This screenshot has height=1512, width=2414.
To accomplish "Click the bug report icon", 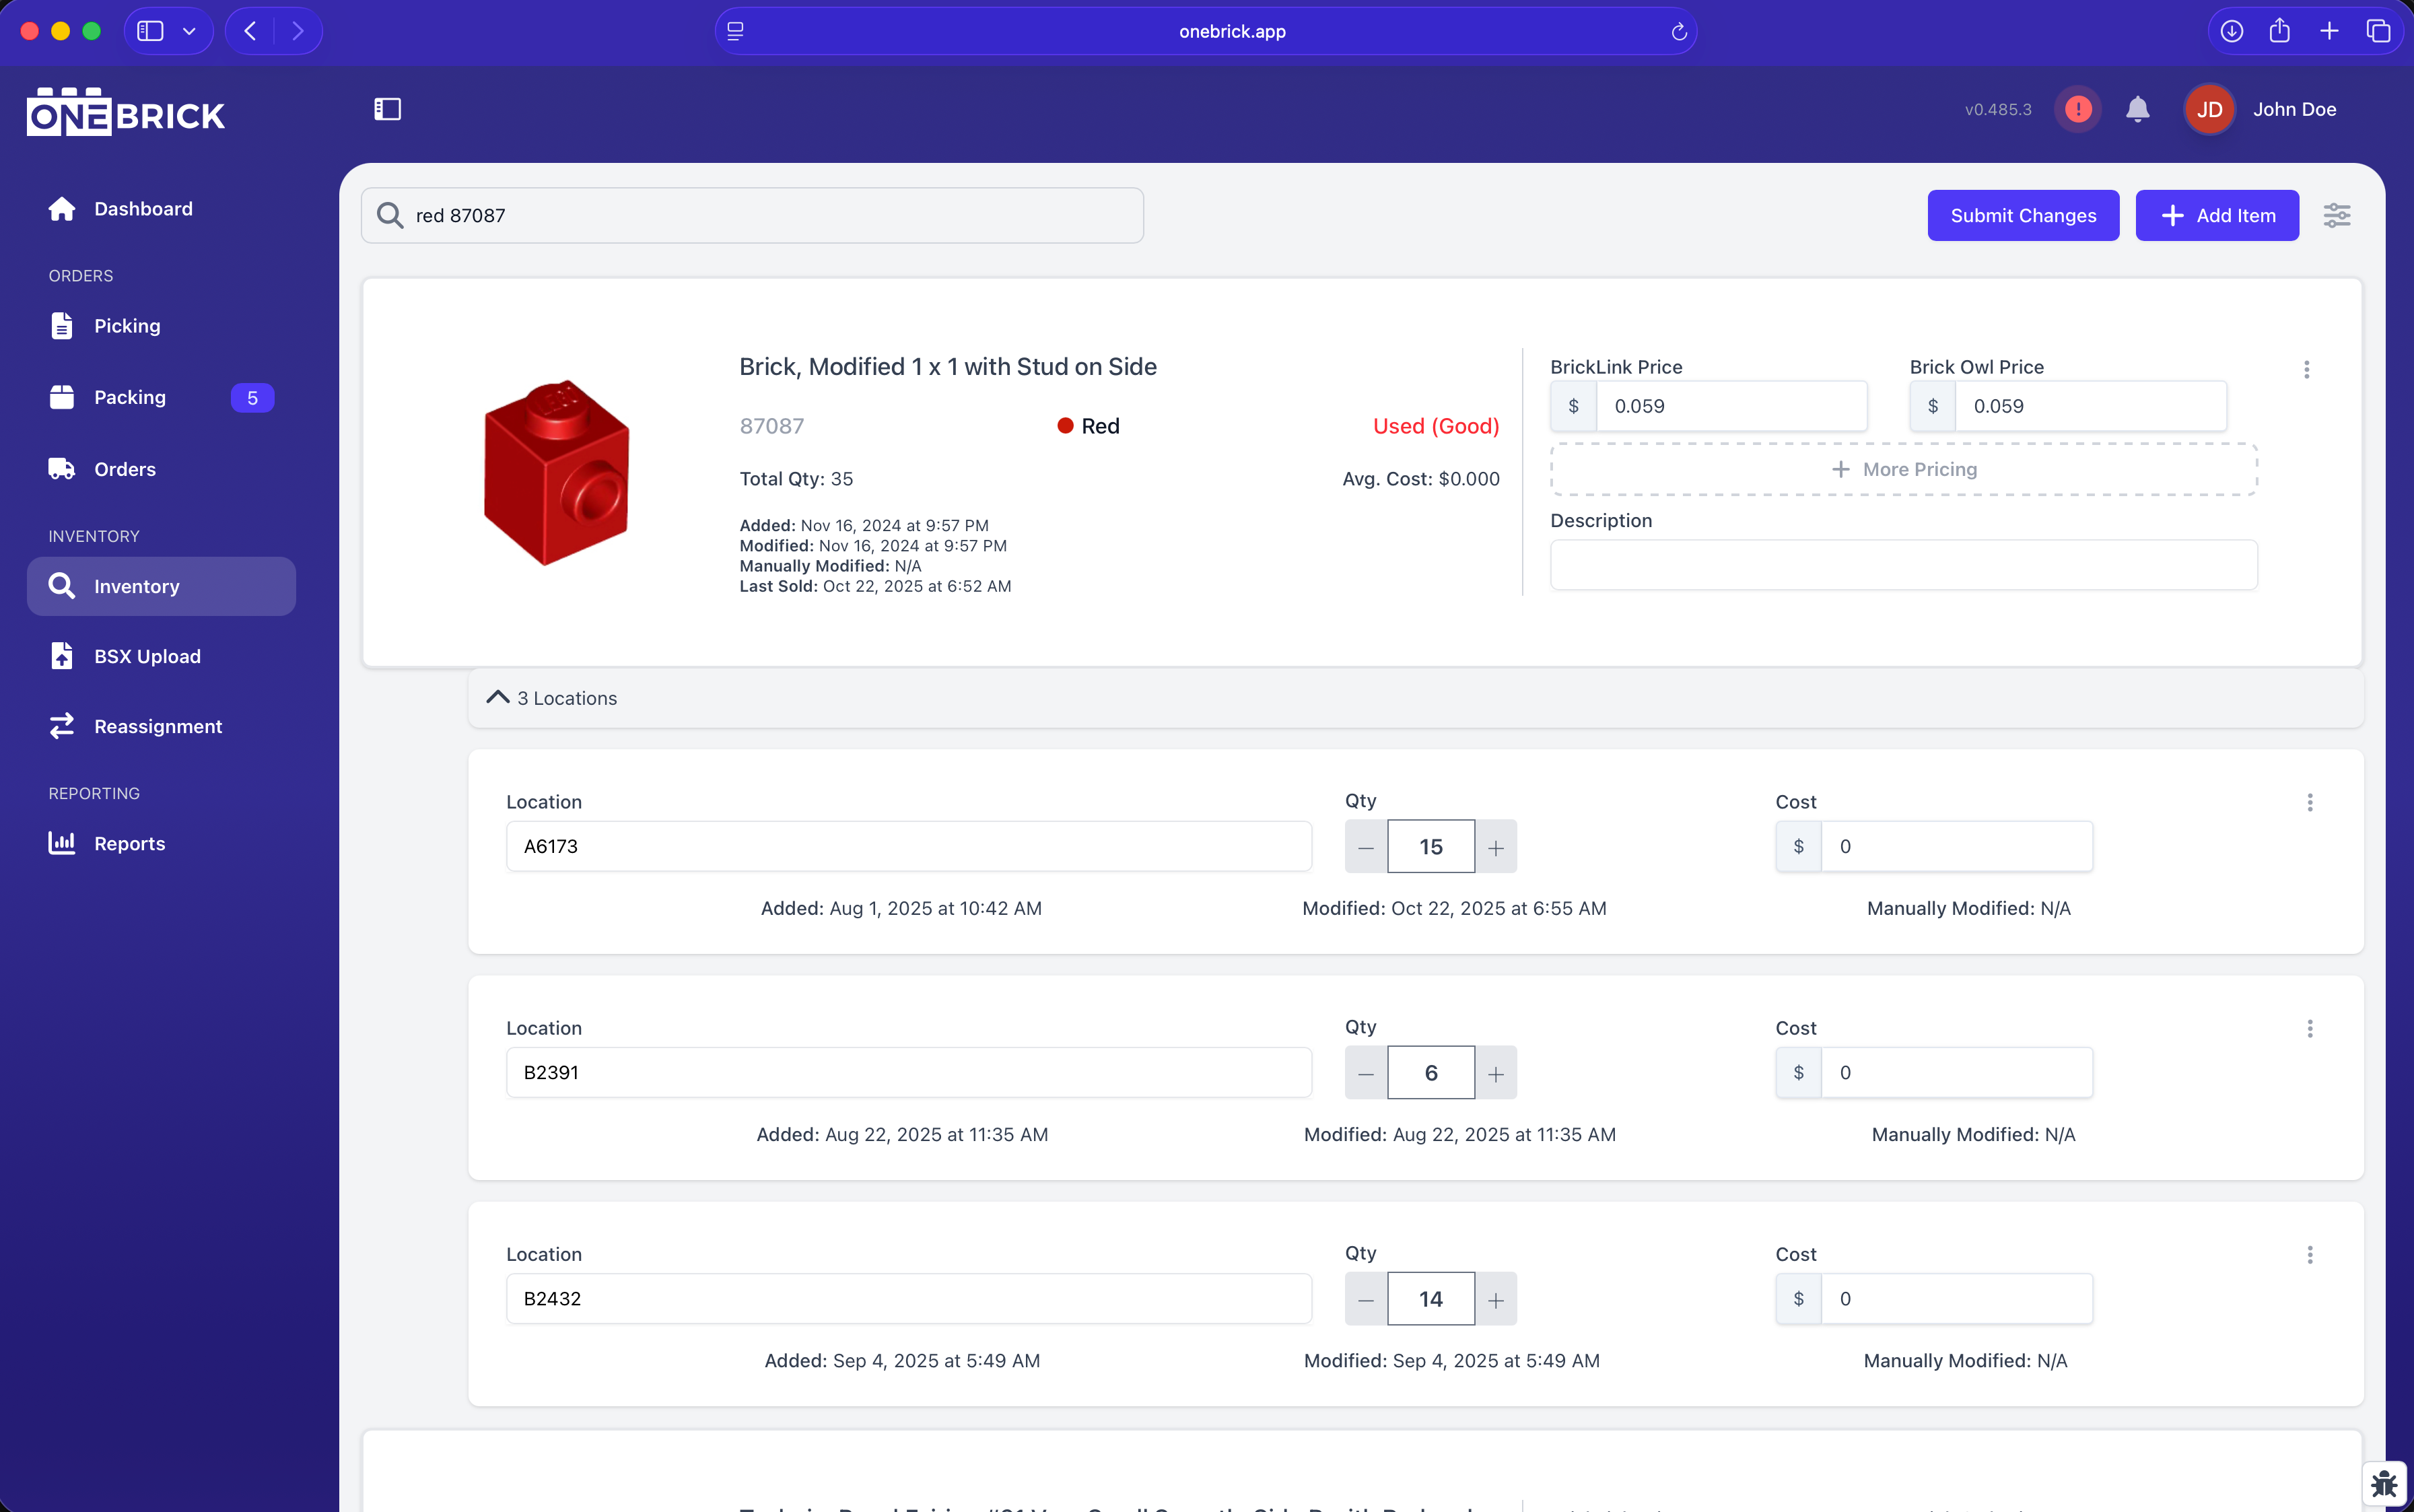I will [2384, 1483].
